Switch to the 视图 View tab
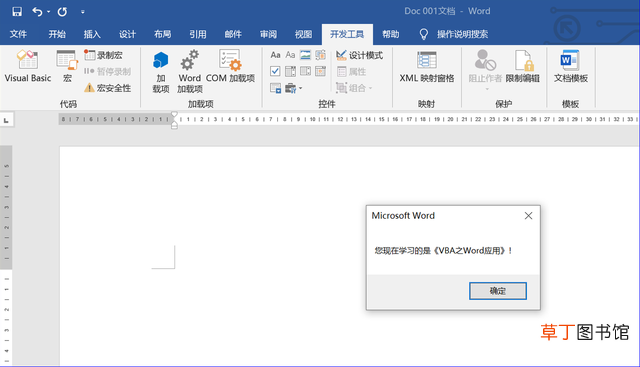Image resolution: width=640 pixels, height=367 pixels. tap(303, 34)
